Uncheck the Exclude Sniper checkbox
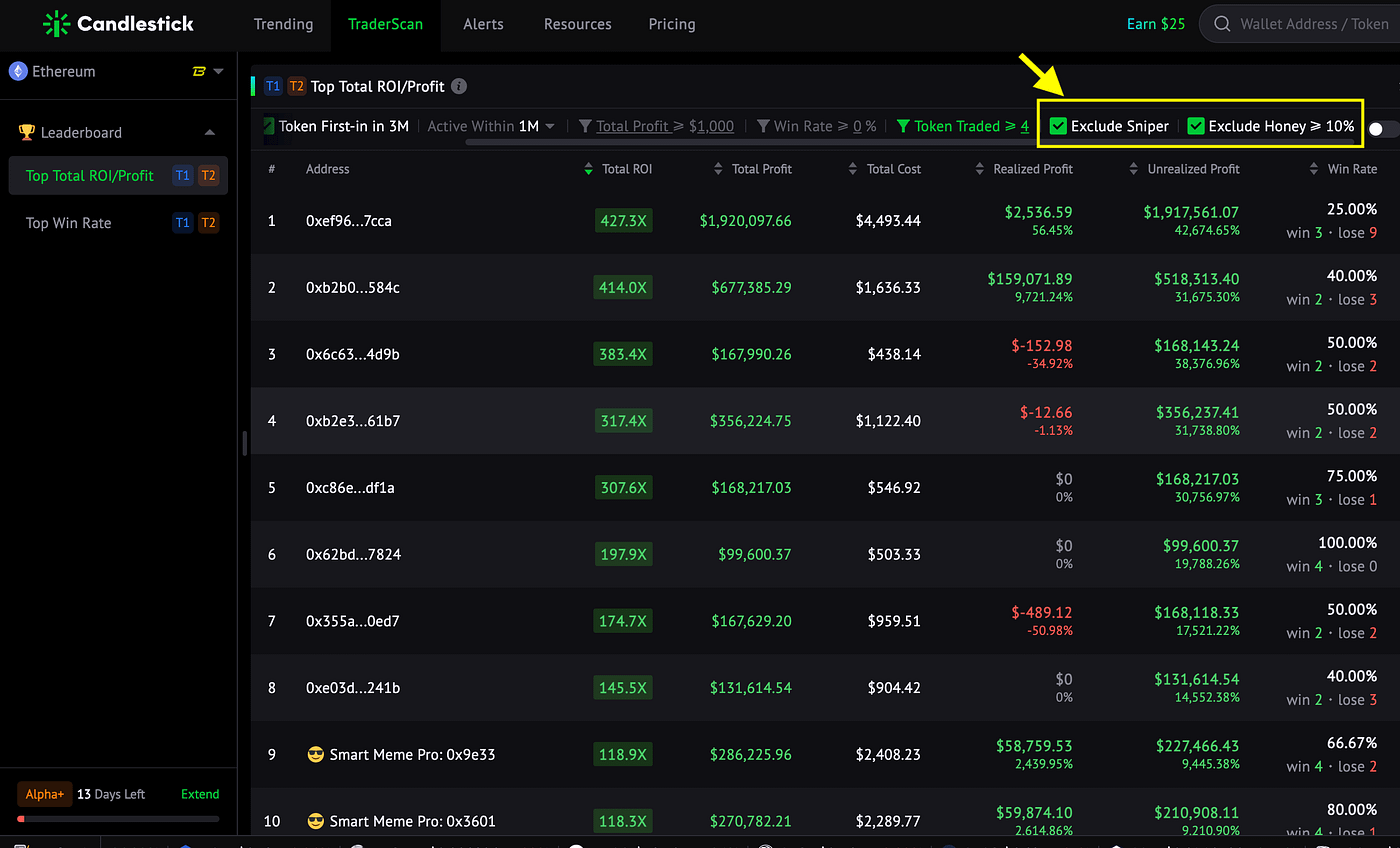1400x848 pixels. point(1058,126)
